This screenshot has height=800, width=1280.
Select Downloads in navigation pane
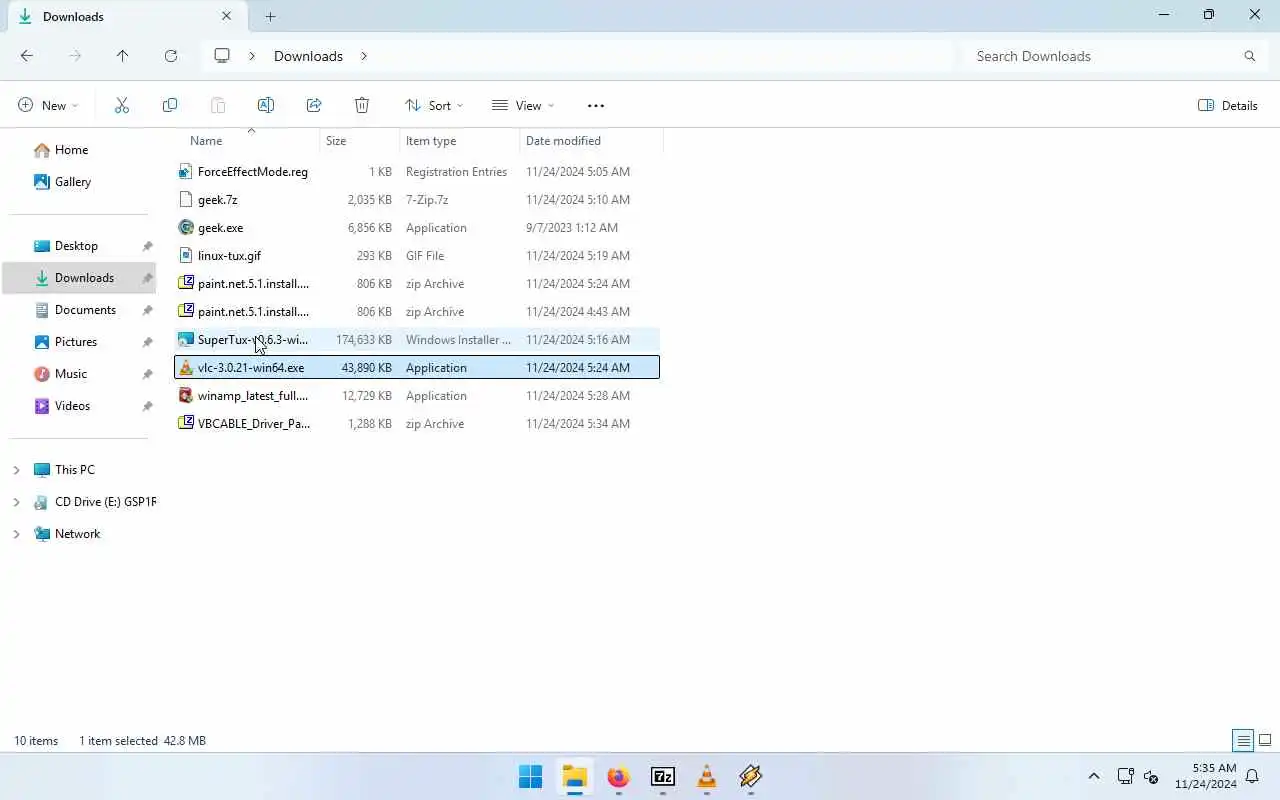coord(80,278)
